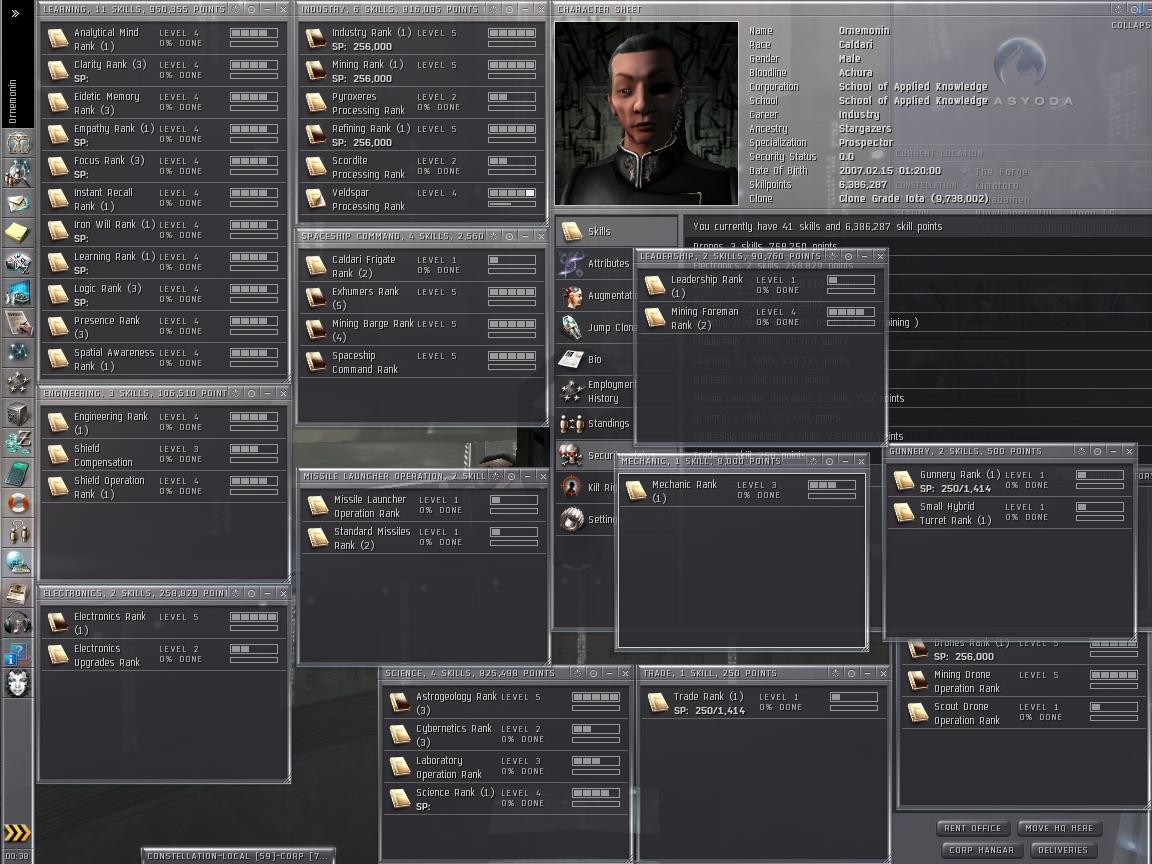Screen dimensions: 1152x864
Task: Open the globe browser icon in sidebar
Action: [18, 563]
